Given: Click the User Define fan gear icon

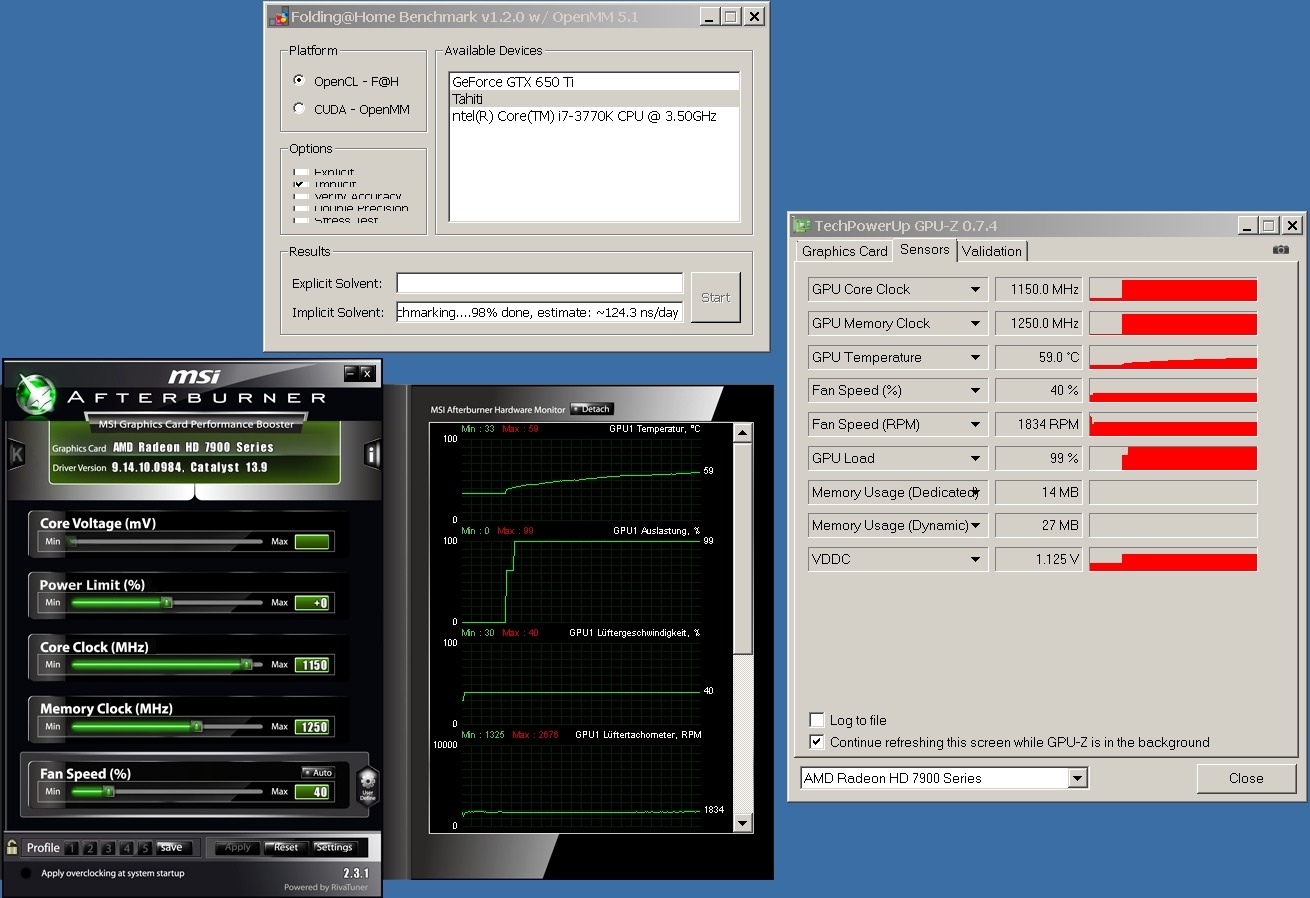Looking at the screenshot, I should (x=367, y=784).
